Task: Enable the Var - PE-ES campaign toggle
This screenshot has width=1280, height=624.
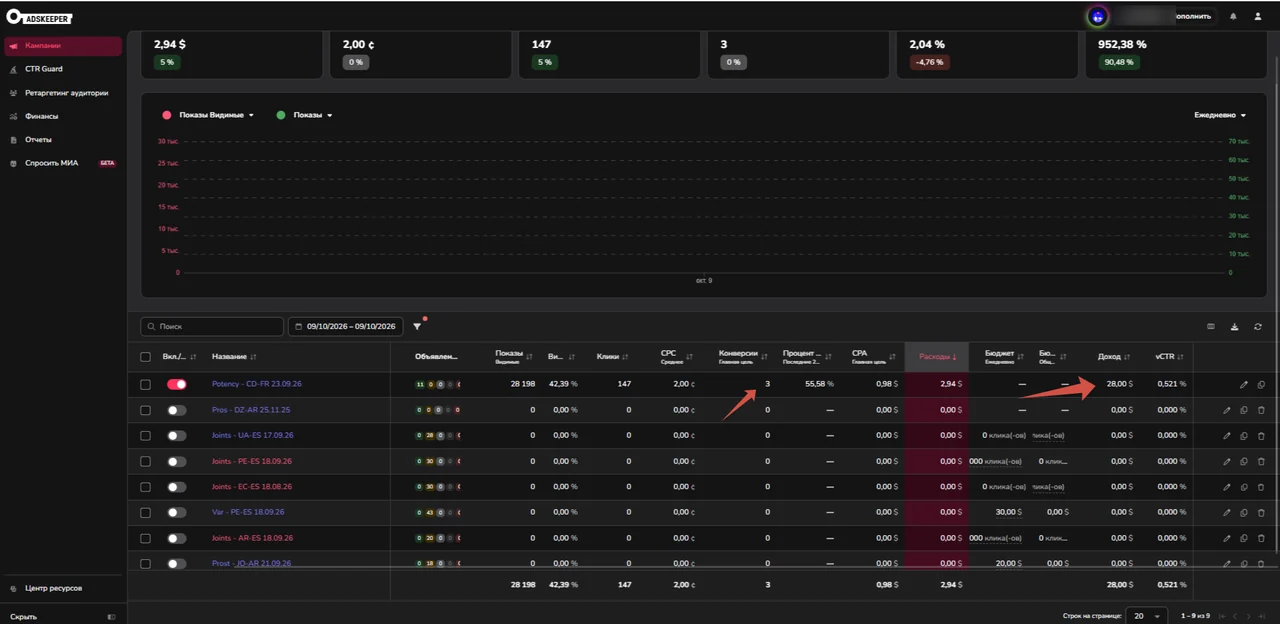Action: click(x=177, y=512)
